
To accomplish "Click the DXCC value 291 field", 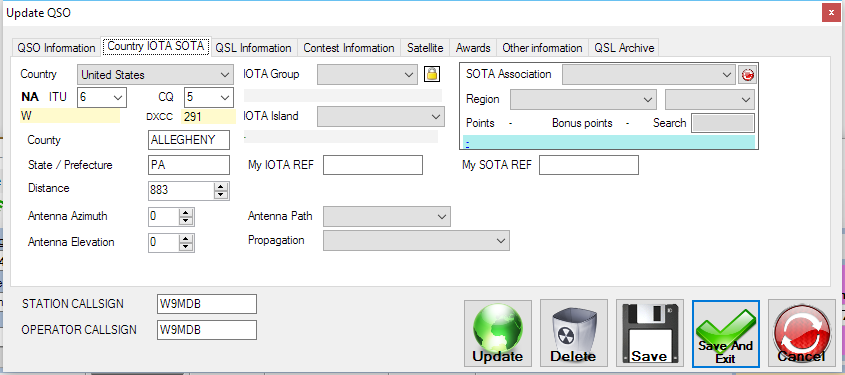I will [209, 116].
